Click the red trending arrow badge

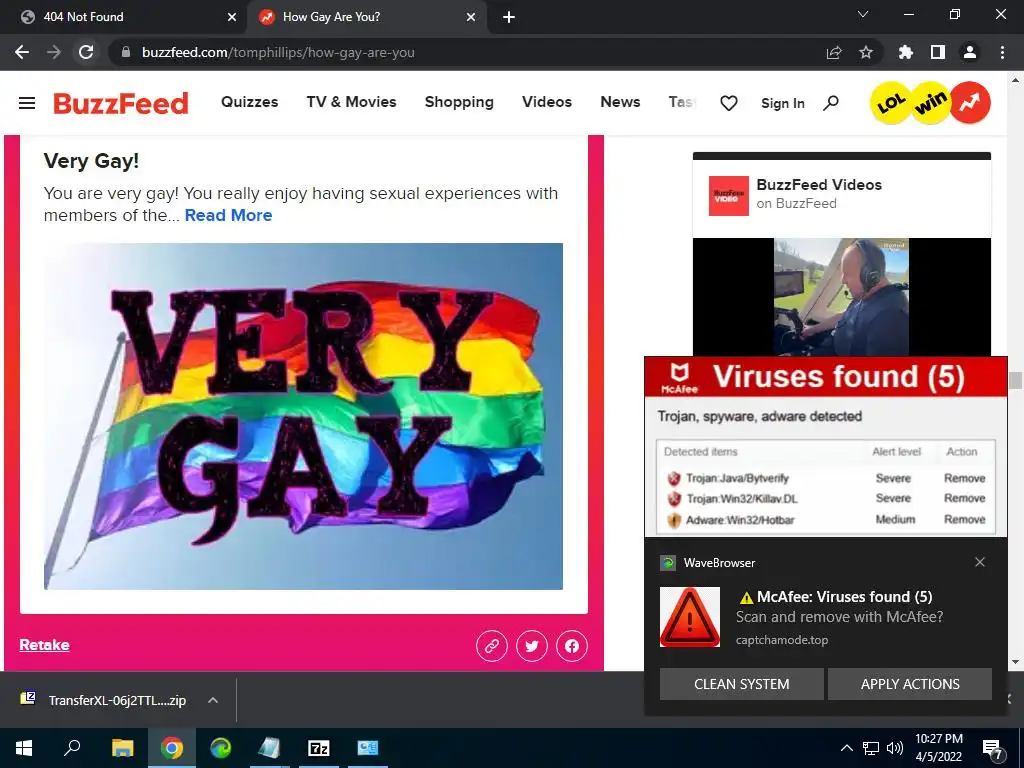click(970, 103)
